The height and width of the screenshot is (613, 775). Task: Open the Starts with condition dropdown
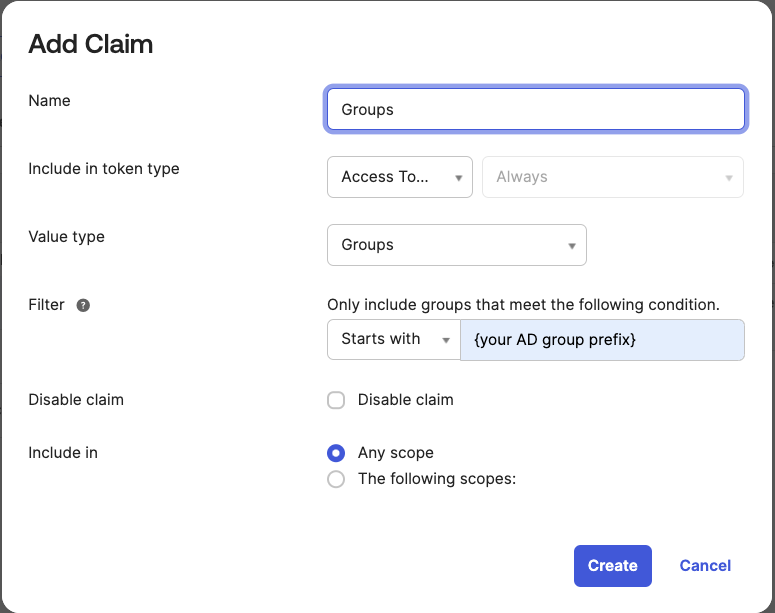[x=392, y=339]
